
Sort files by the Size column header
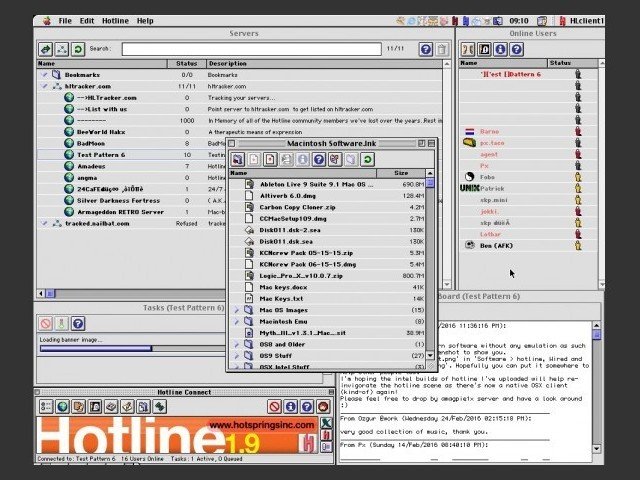tap(401, 173)
